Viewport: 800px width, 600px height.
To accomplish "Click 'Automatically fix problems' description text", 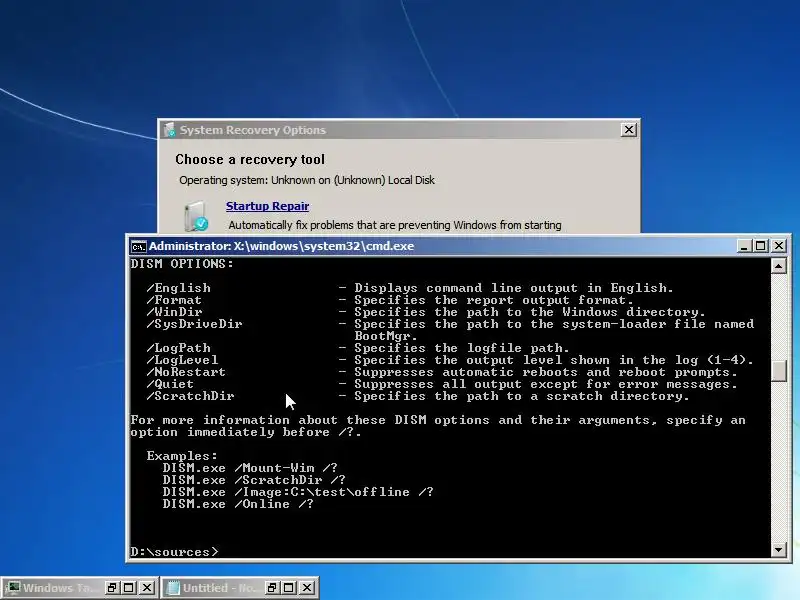I will tap(395, 225).
